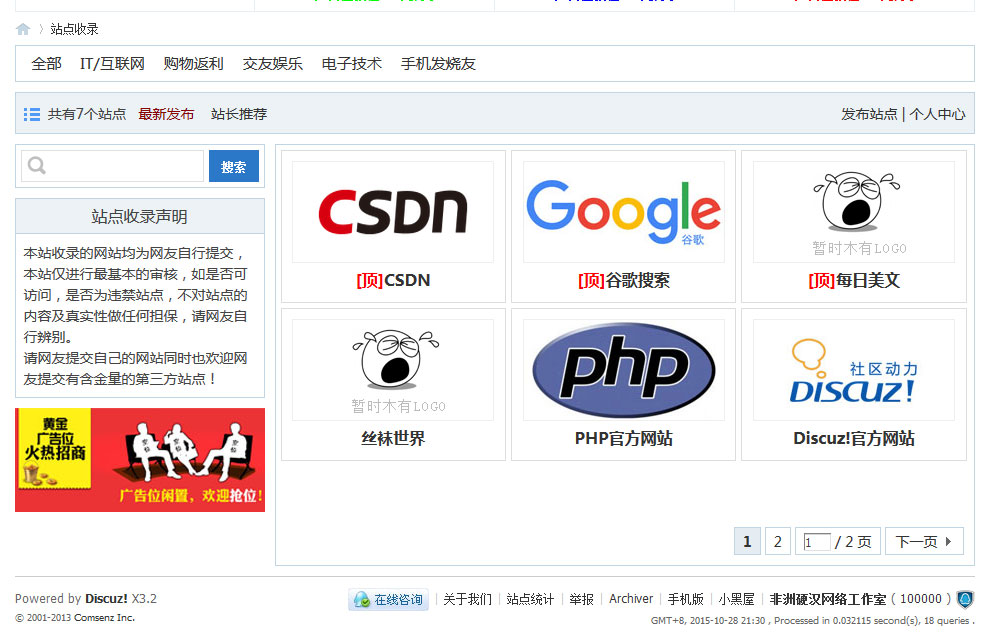991x638 pixels.
Task: Open the Google logo thumbnail
Action: click(623, 212)
